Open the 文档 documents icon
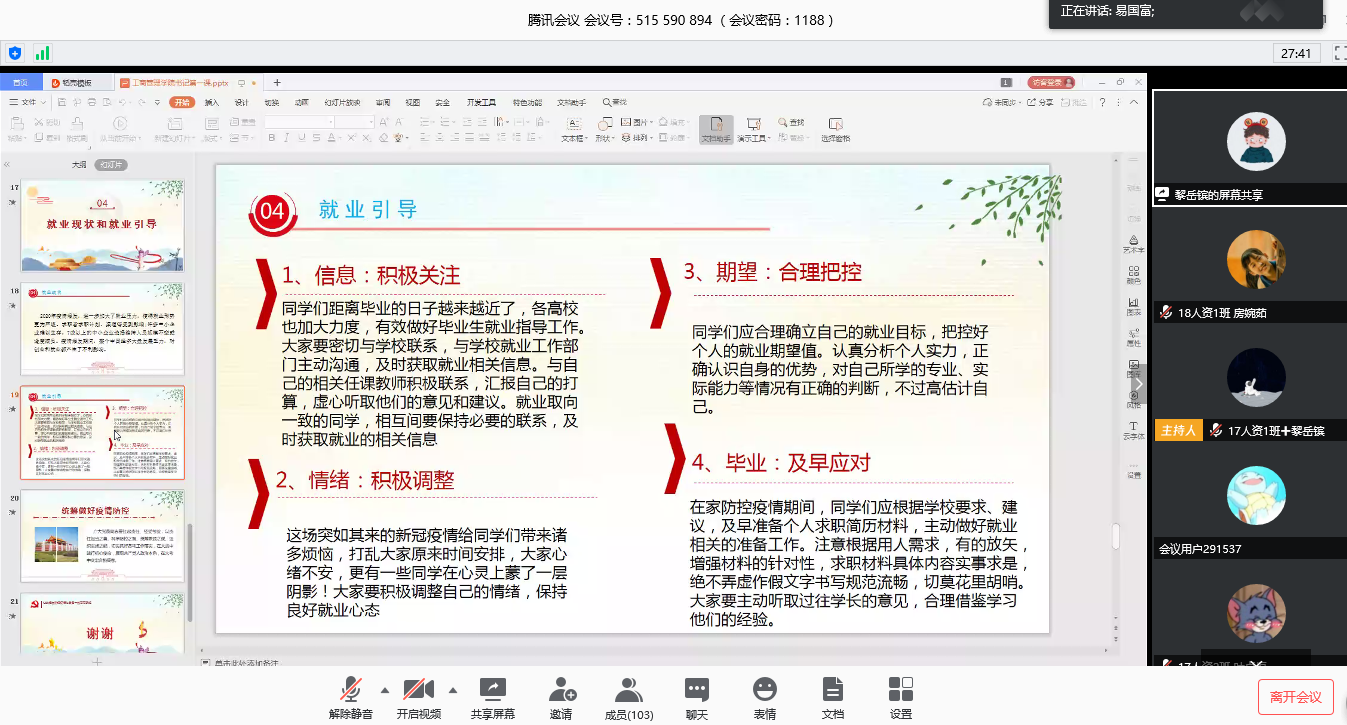Viewport: 1347px width, 725px height. pos(832,691)
